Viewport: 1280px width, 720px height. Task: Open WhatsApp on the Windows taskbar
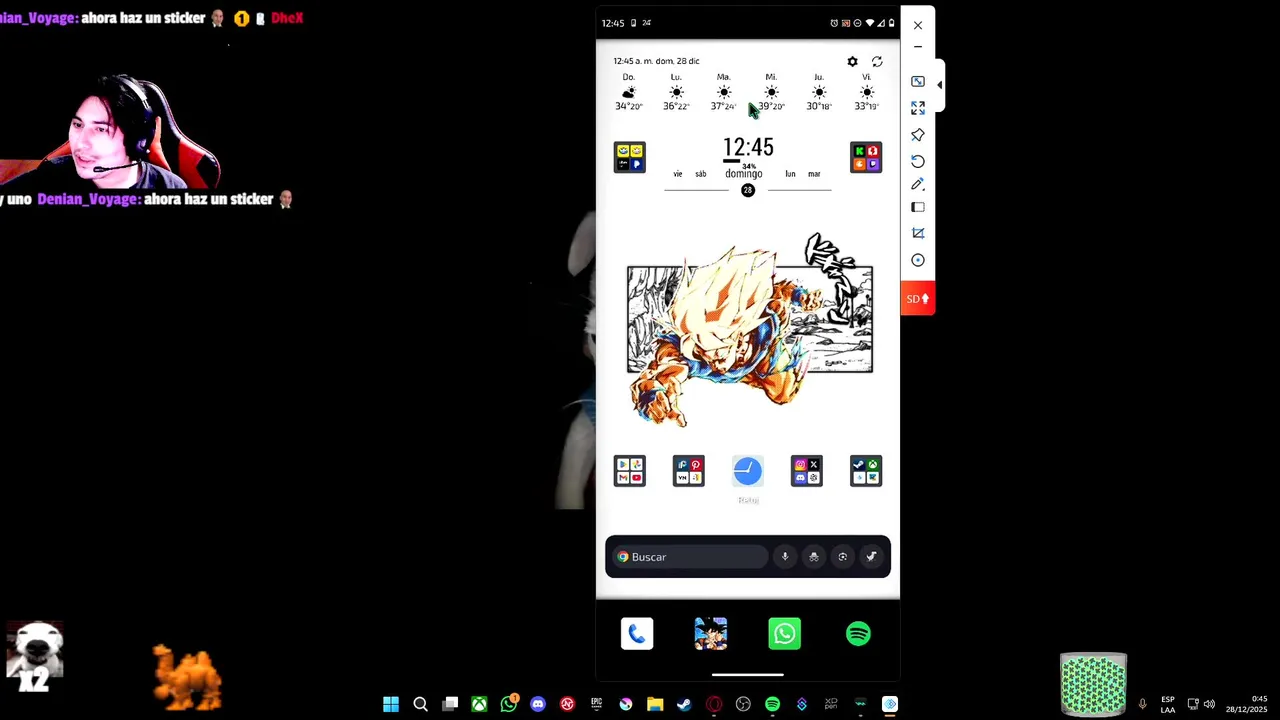coord(509,704)
